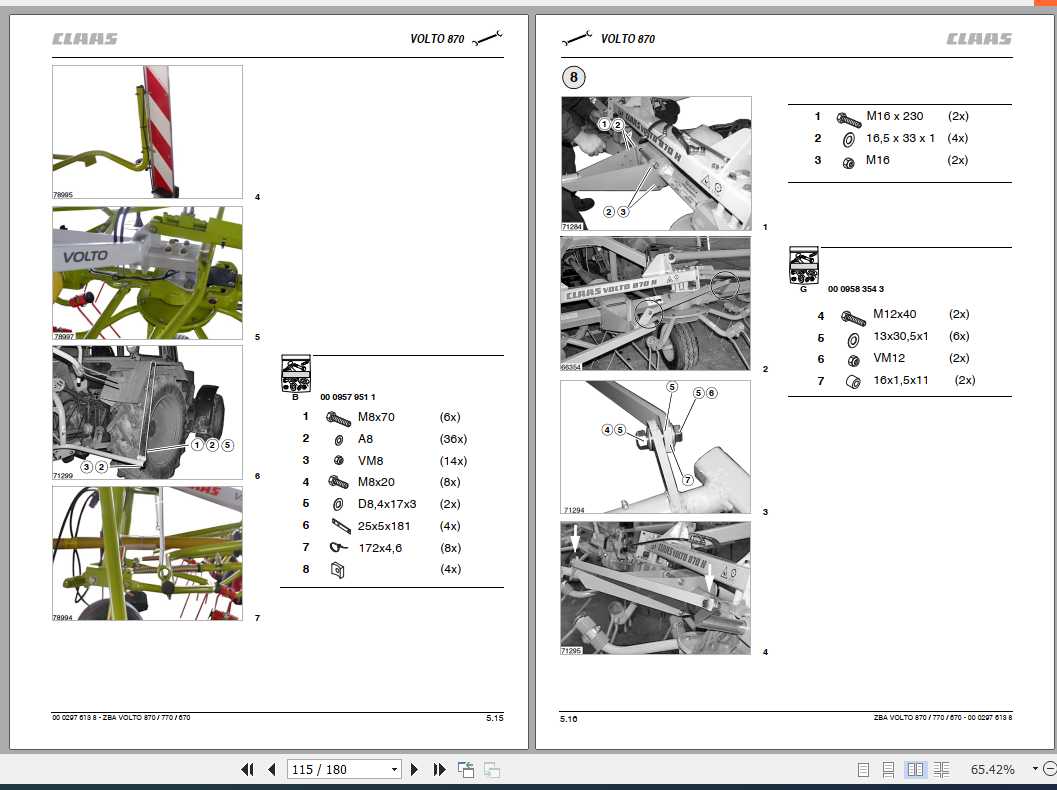Click the 16,5 x 33 x 1 text
The height and width of the screenshot is (790, 1057).
click(x=901, y=138)
